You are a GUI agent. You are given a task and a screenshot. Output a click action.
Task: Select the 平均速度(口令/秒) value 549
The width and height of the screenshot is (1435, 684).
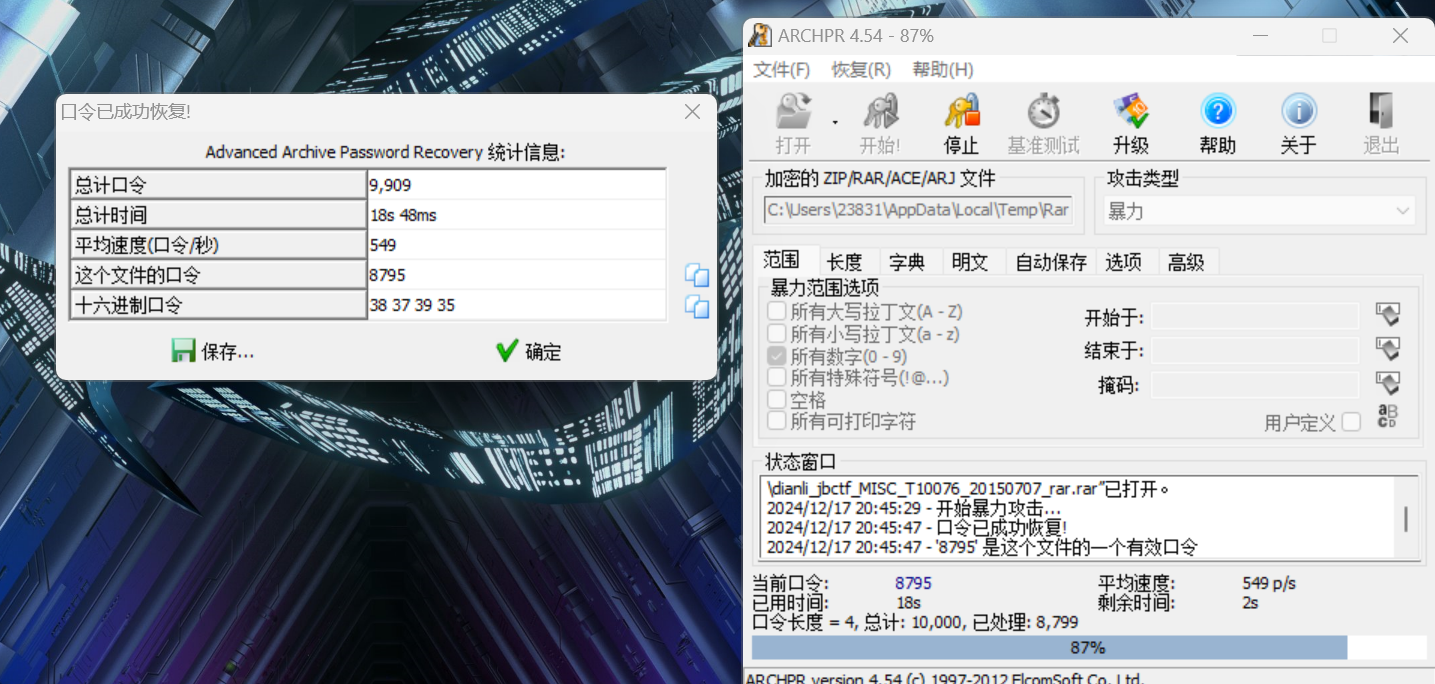516,245
